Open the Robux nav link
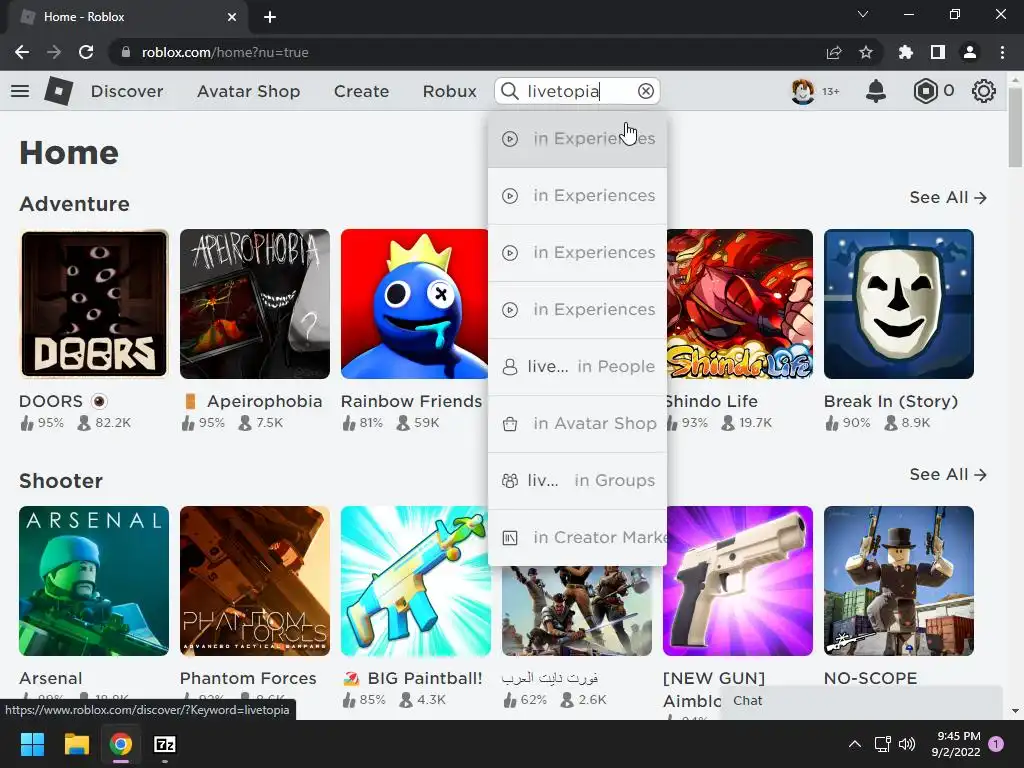Viewport: 1024px width, 768px height. click(x=449, y=91)
